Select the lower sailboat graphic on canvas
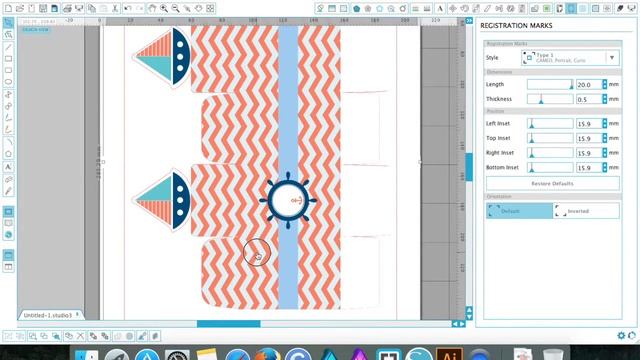640x360 pixels. 162,200
